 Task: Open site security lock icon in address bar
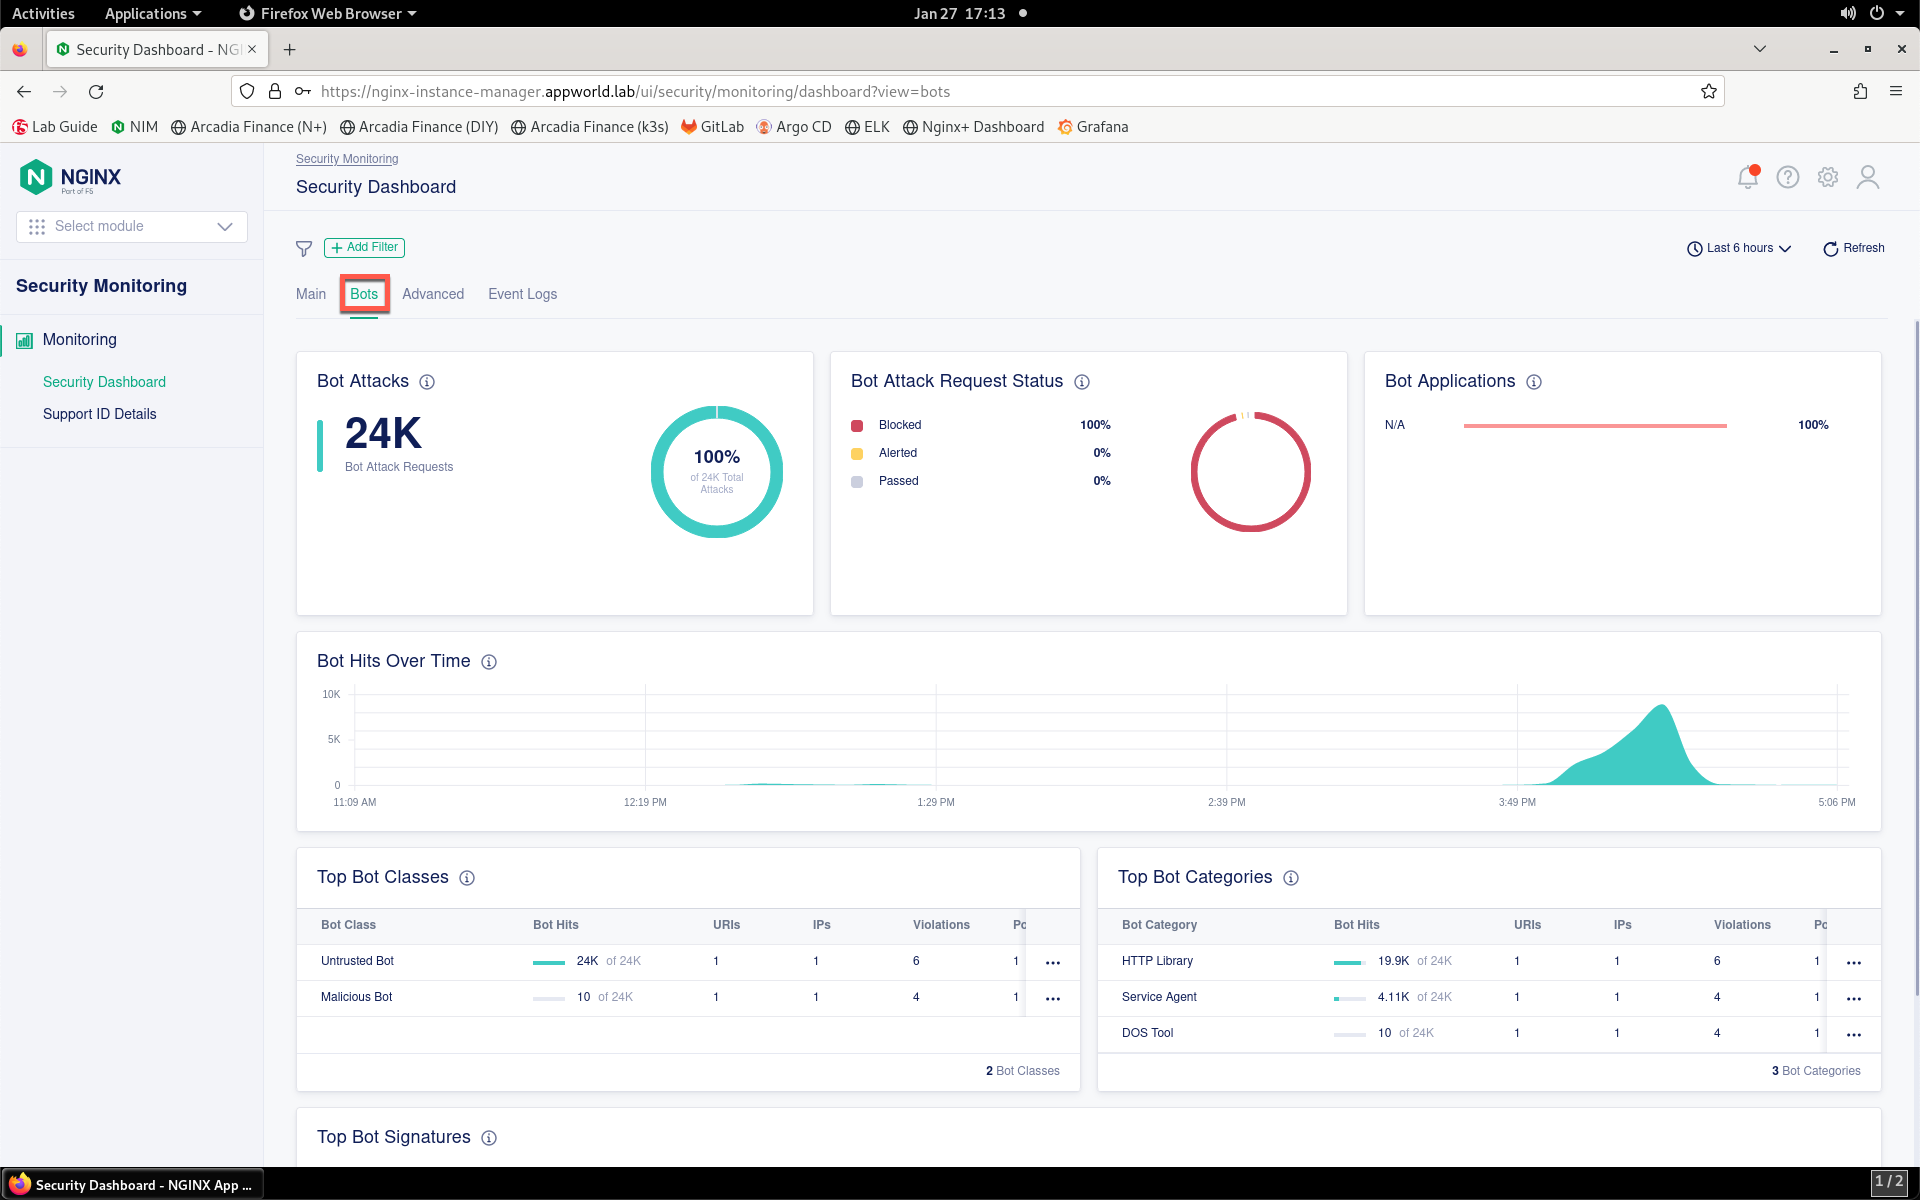(275, 91)
